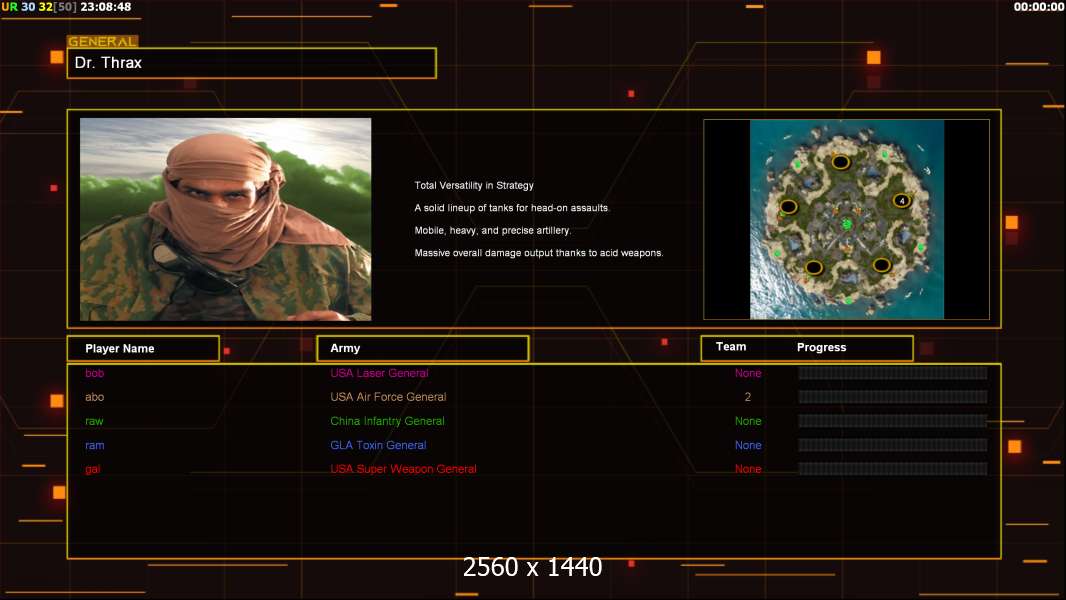
Task: Click ram's loading progress bar
Action: tap(893, 445)
